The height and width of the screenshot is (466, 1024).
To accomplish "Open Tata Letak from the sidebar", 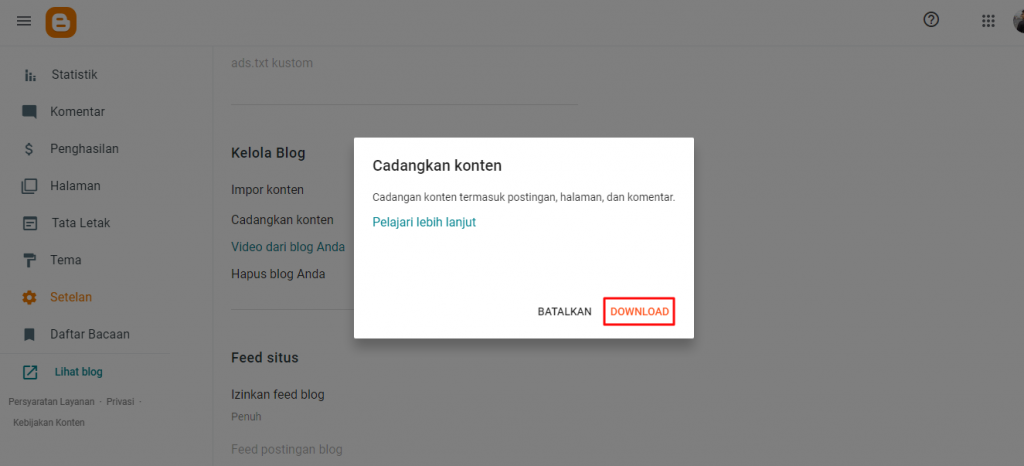I will (81, 223).
